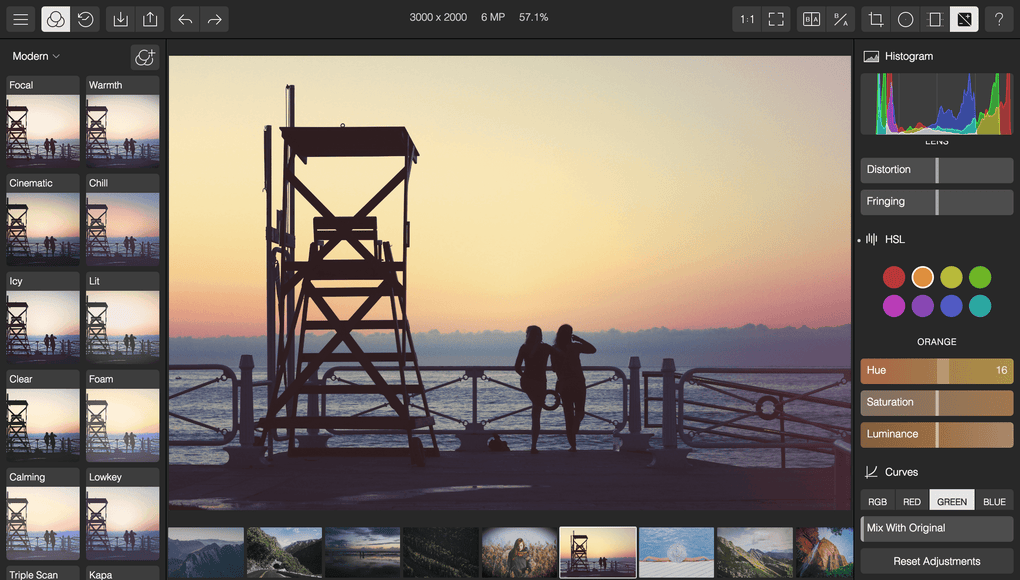
Task: Expand the Curves section header
Action: 901,472
